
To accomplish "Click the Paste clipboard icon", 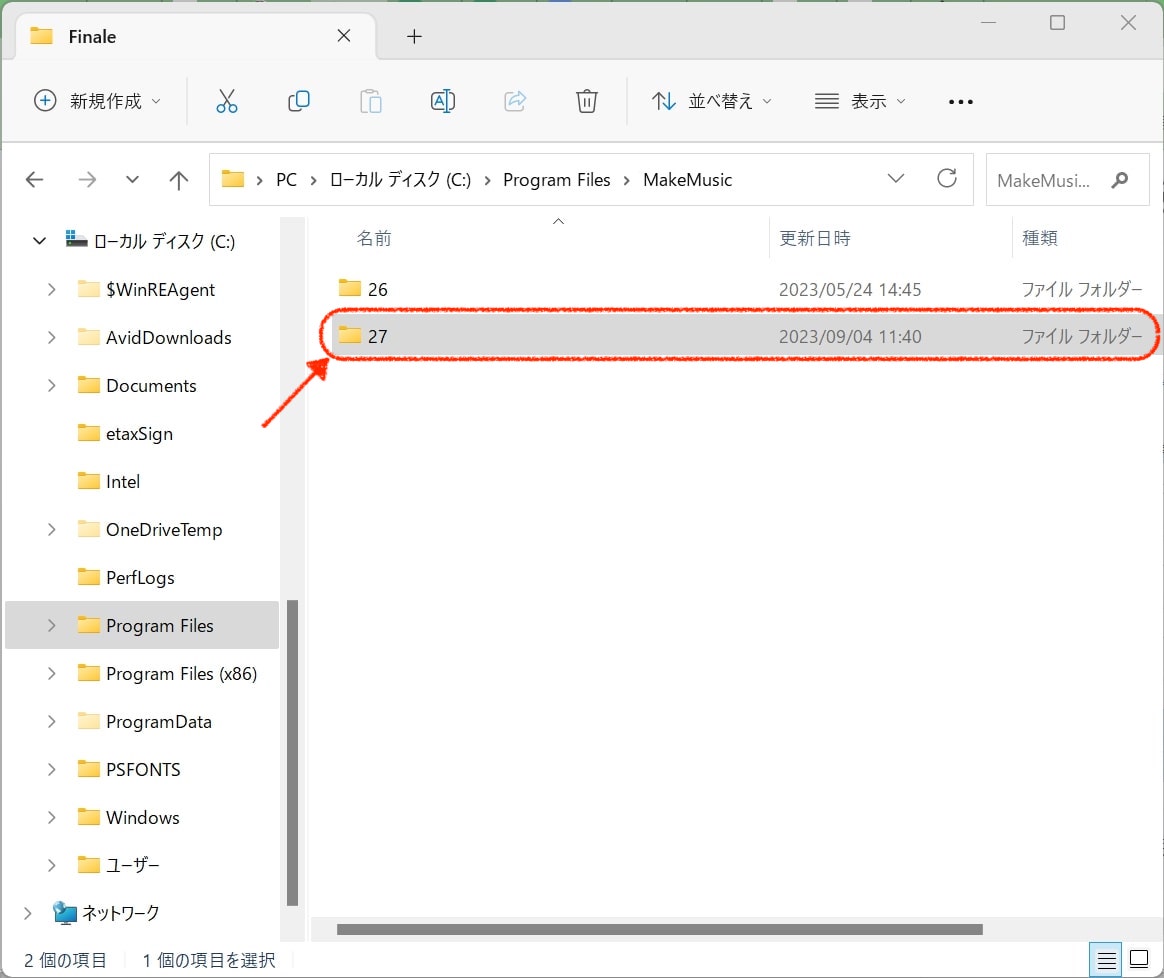I will pyautogui.click(x=370, y=101).
